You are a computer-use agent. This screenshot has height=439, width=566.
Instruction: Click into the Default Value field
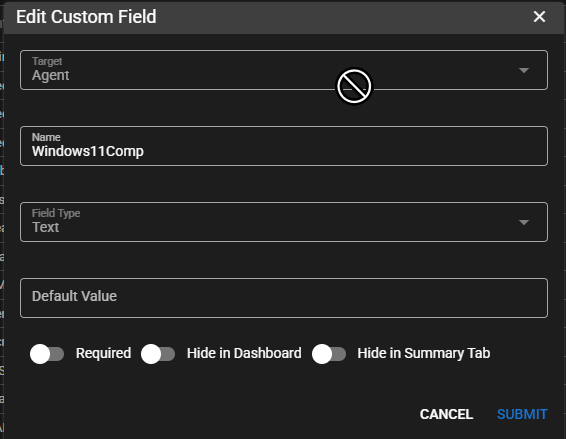tap(284, 298)
